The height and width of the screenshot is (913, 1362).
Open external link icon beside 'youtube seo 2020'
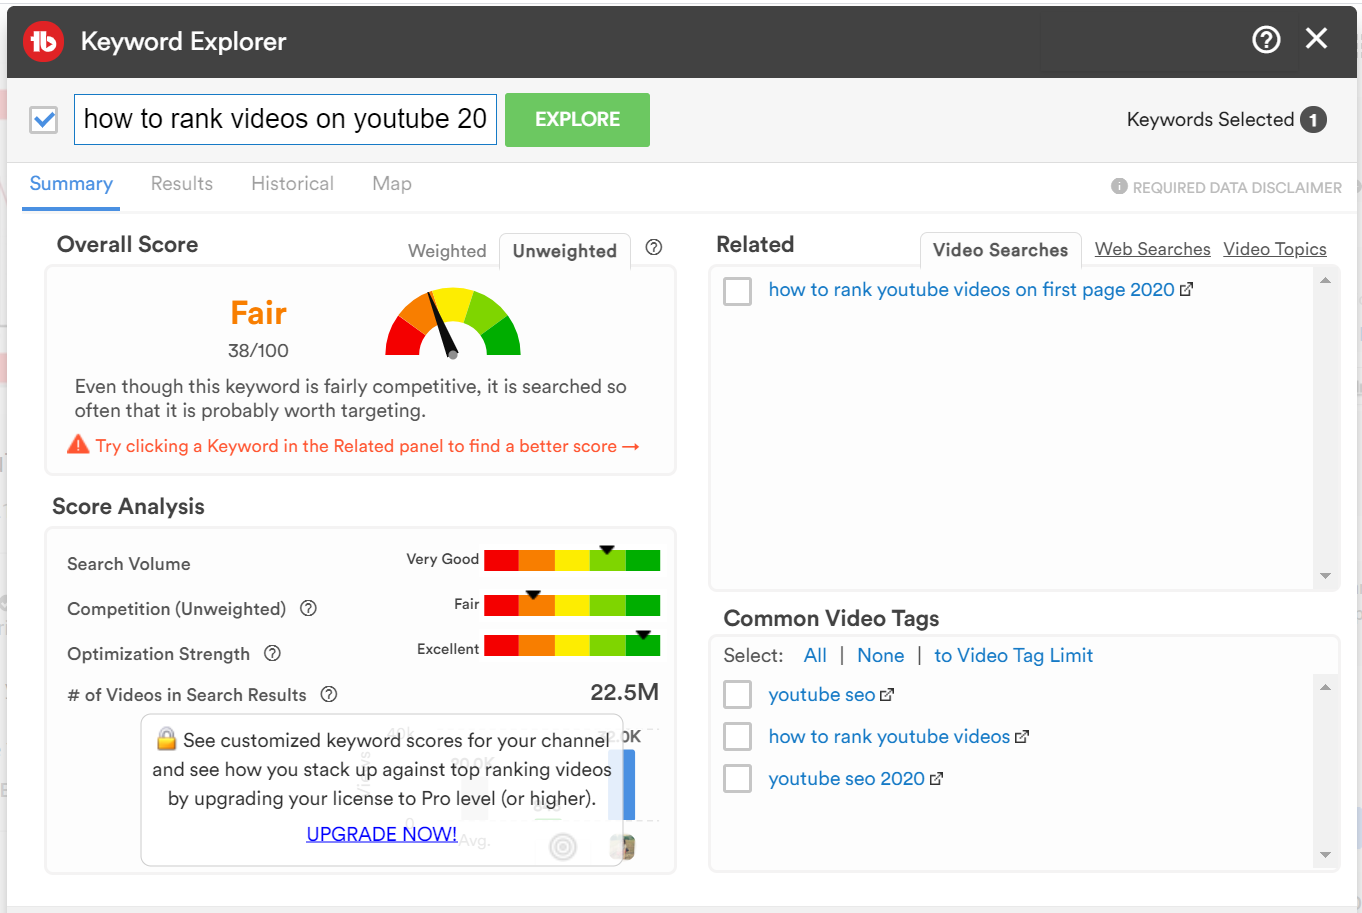pyautogui.click(x=936, y=779)
